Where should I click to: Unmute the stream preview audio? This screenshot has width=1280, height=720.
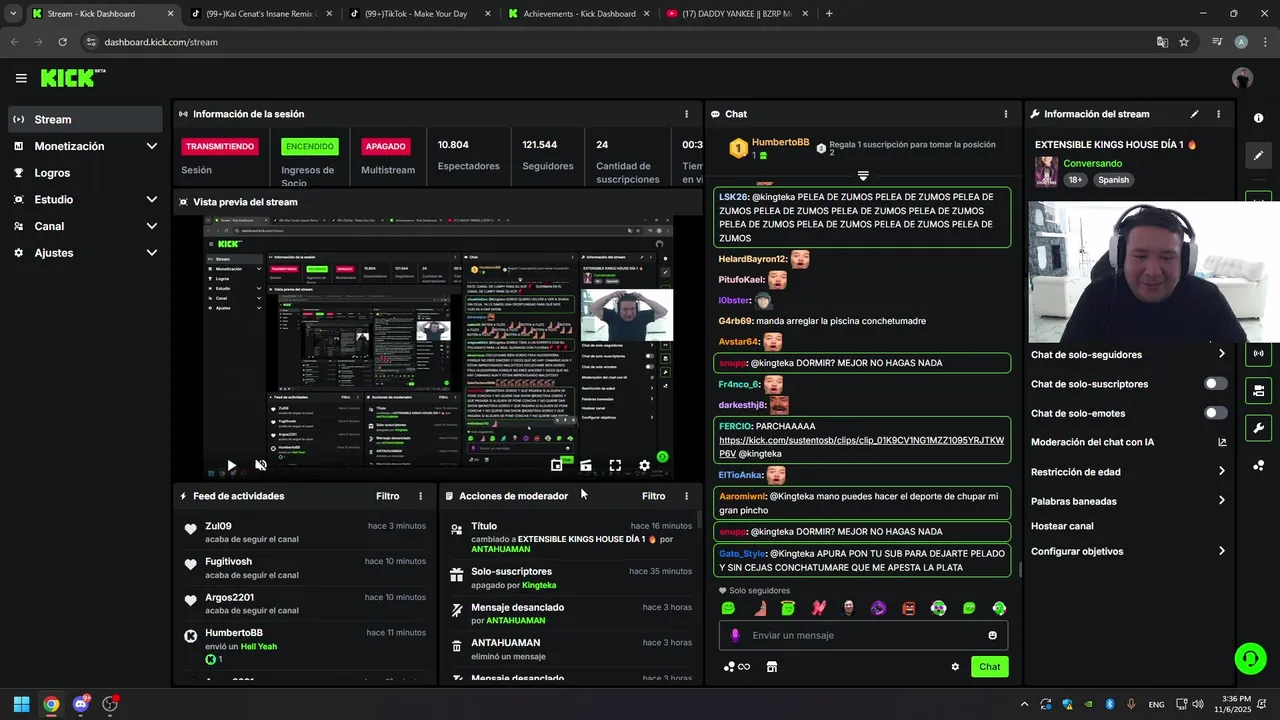pyautogui.click(x=261, y=465)
